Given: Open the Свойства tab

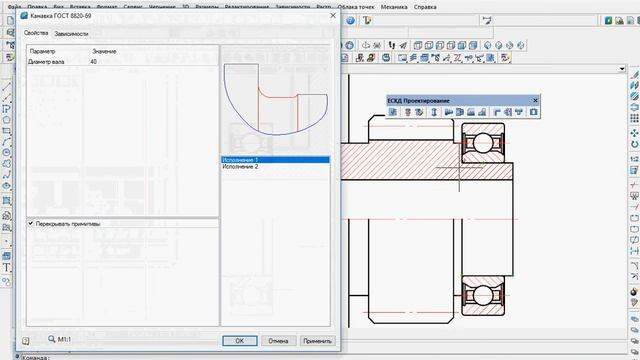Looking at the screenshot, I should click(36, 33).
